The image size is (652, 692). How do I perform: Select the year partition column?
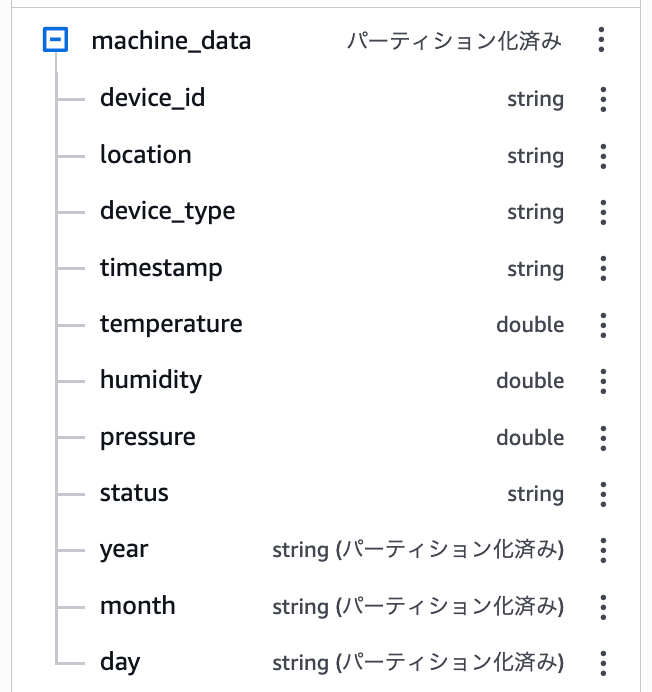point(124,549)
